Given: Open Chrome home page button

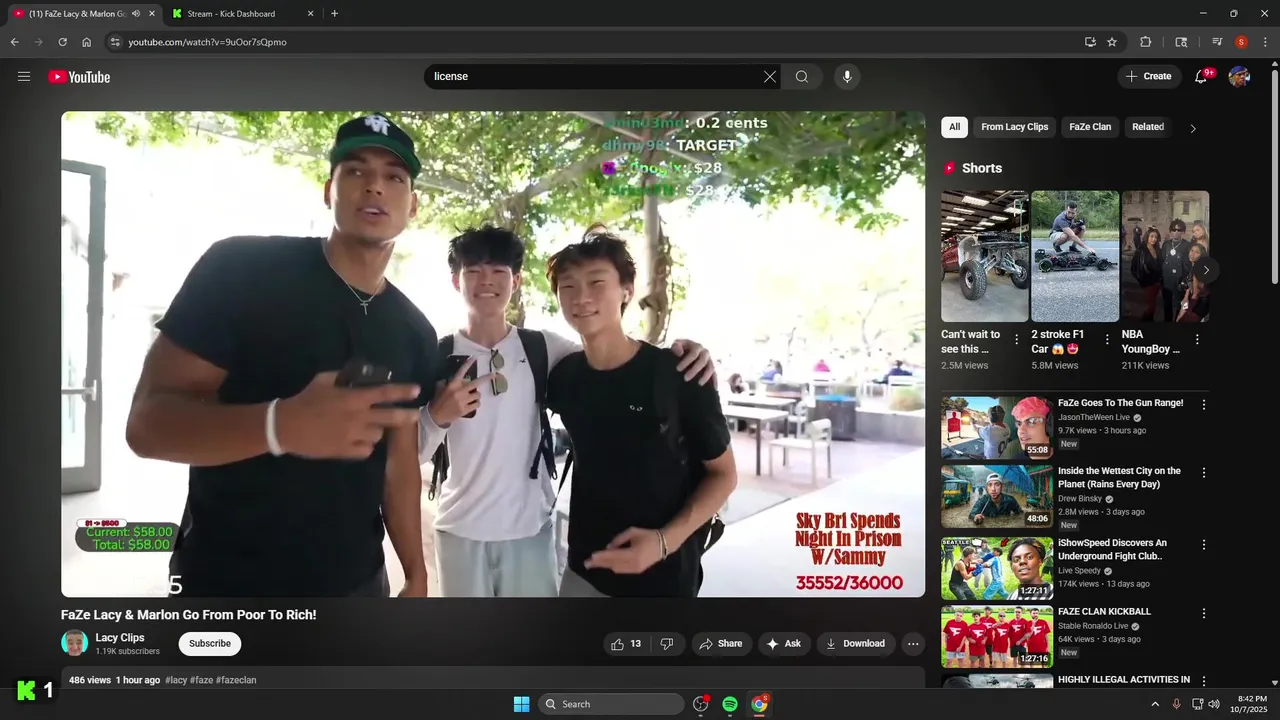Looking at the screenshot, I should (86, 42).
